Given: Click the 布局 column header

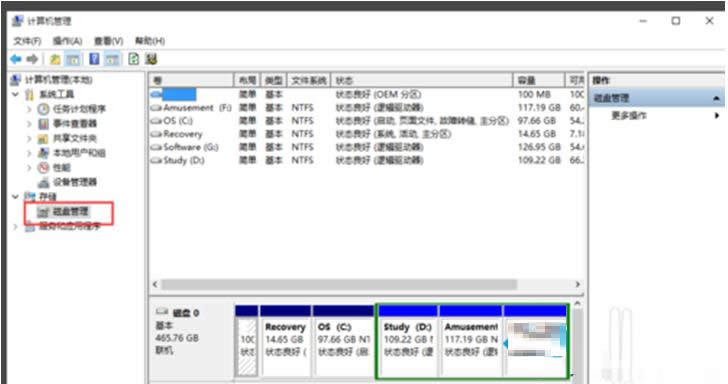Looking at the screenshot, I should tap(247, 80).
